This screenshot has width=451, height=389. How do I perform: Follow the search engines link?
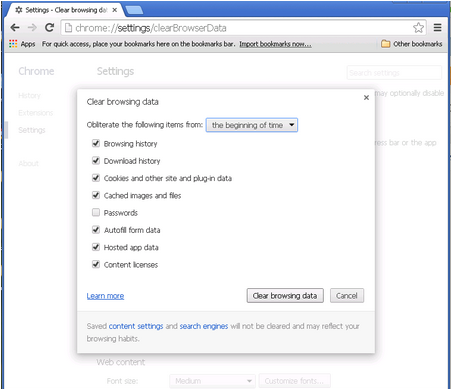[x=204, y=326]
